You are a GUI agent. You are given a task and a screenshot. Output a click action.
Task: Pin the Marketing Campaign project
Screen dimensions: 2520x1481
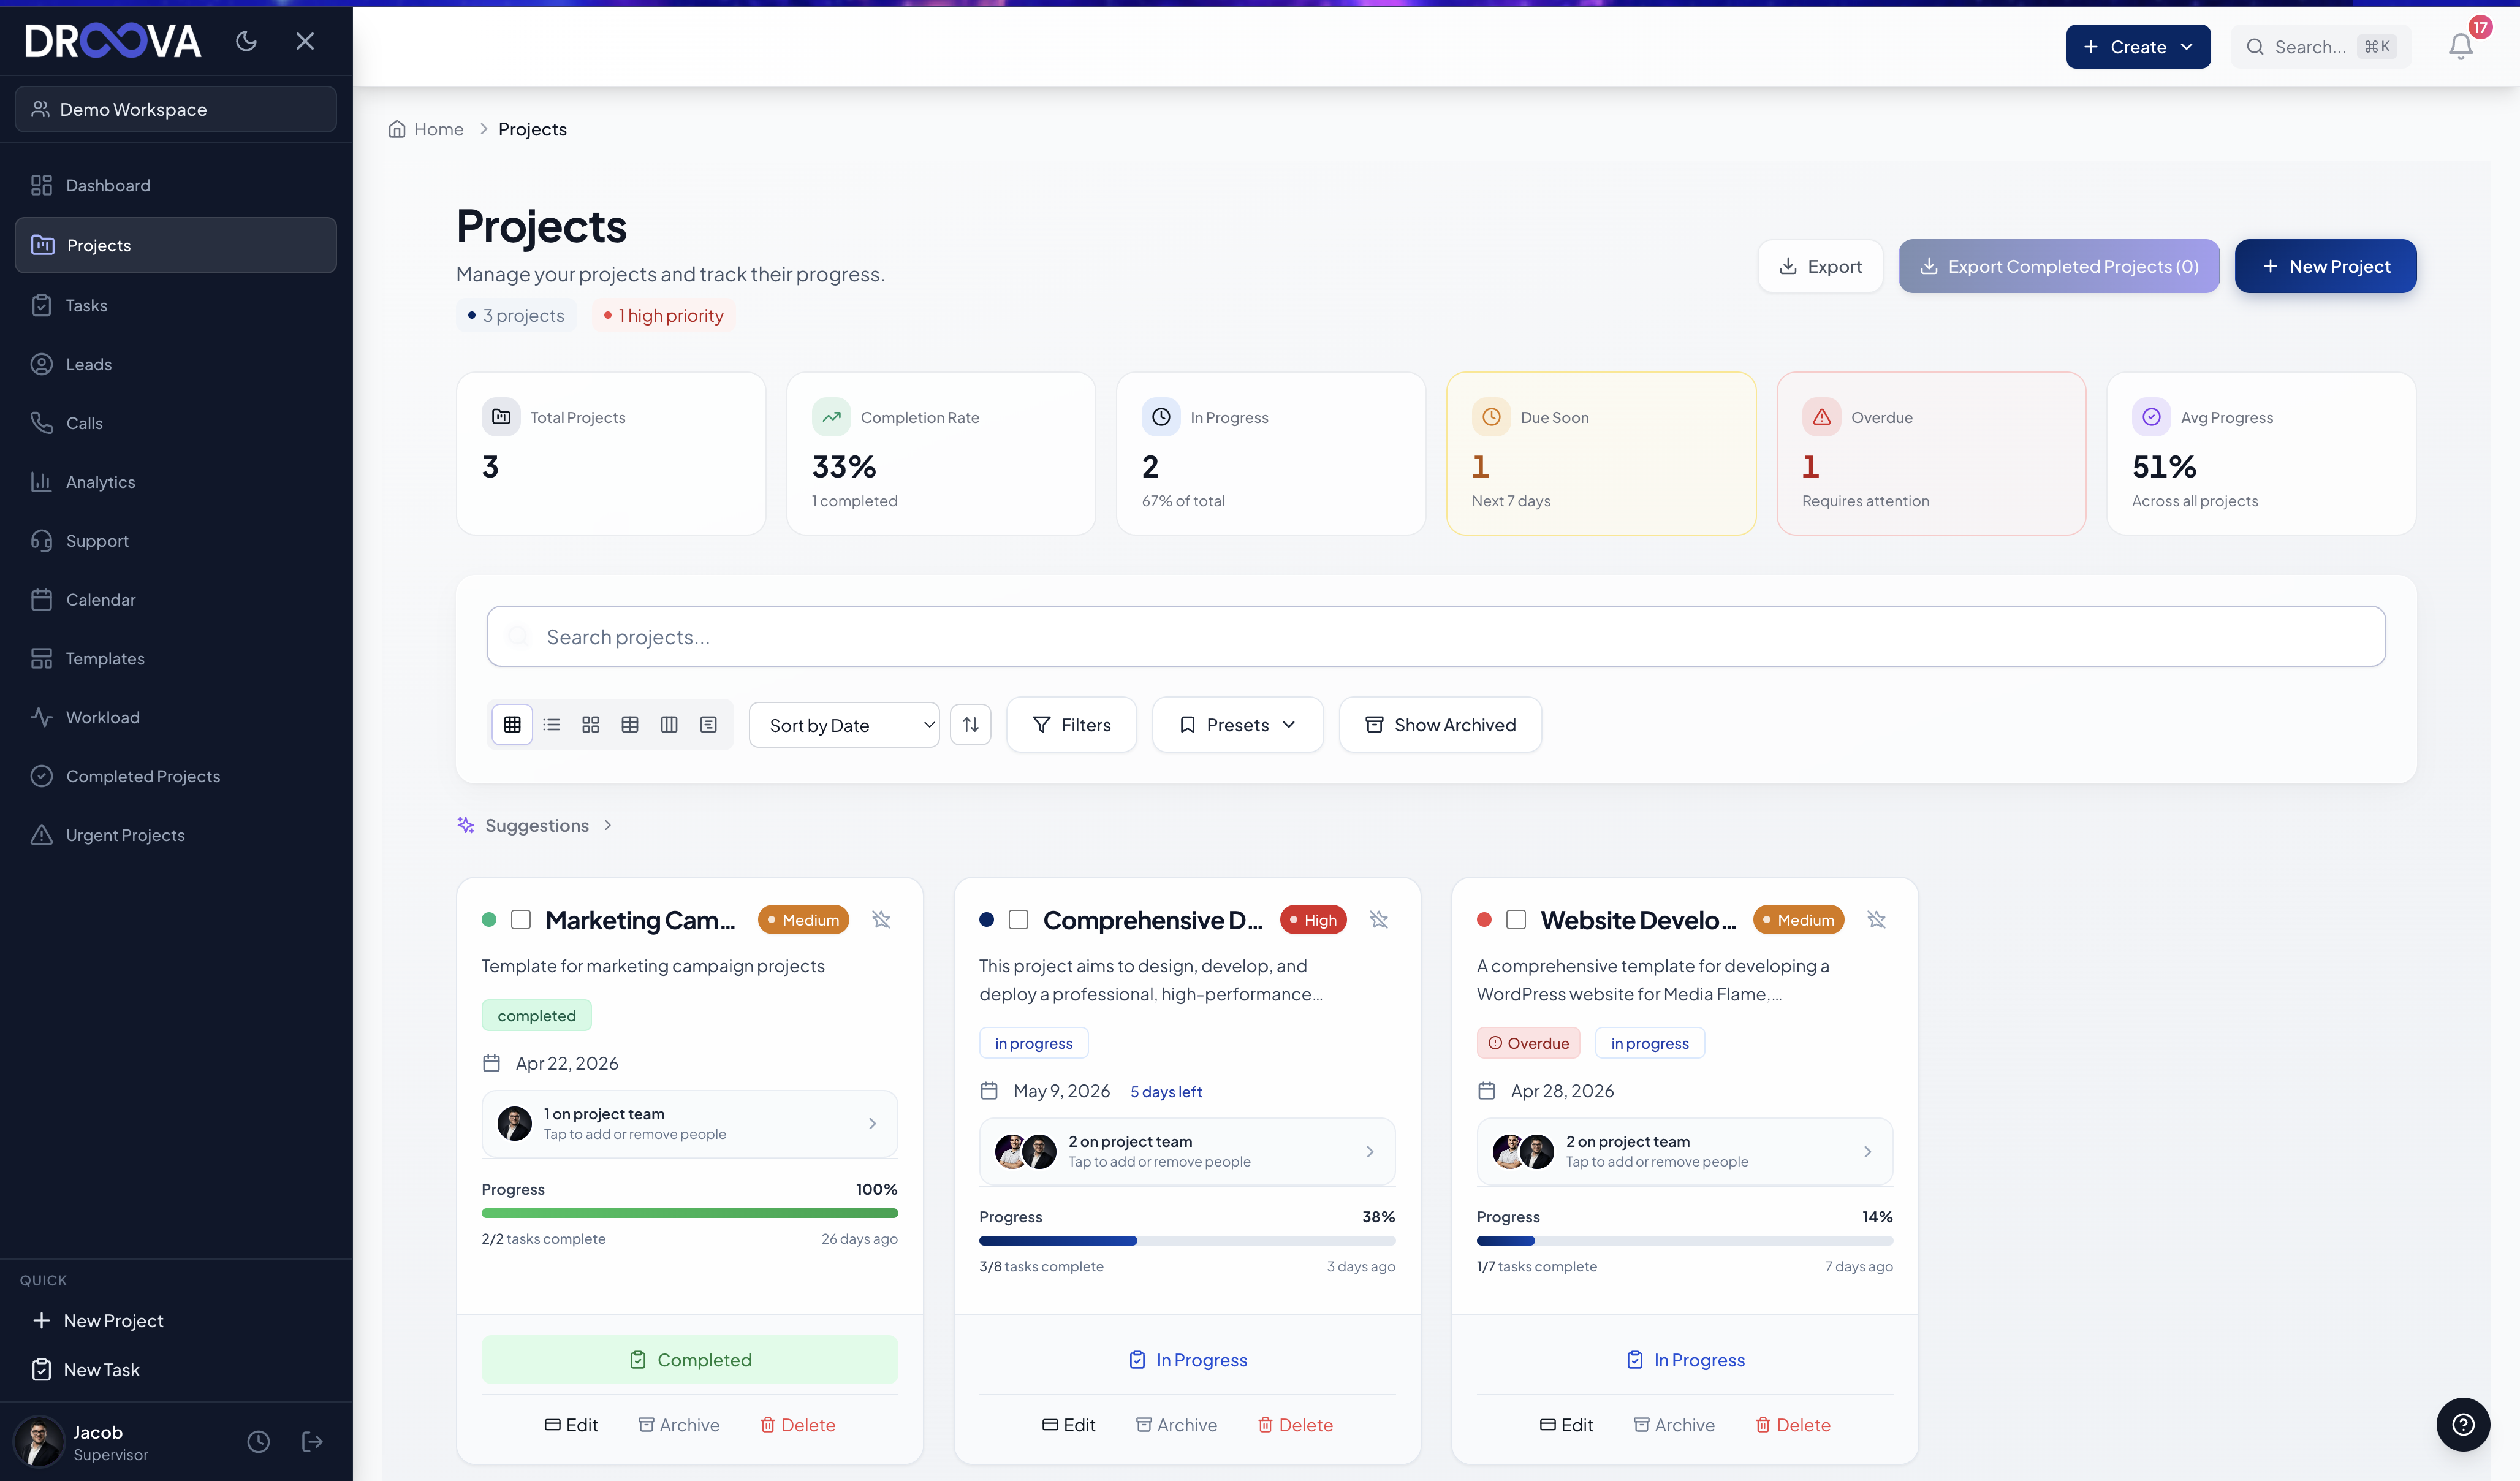[881, 919]
